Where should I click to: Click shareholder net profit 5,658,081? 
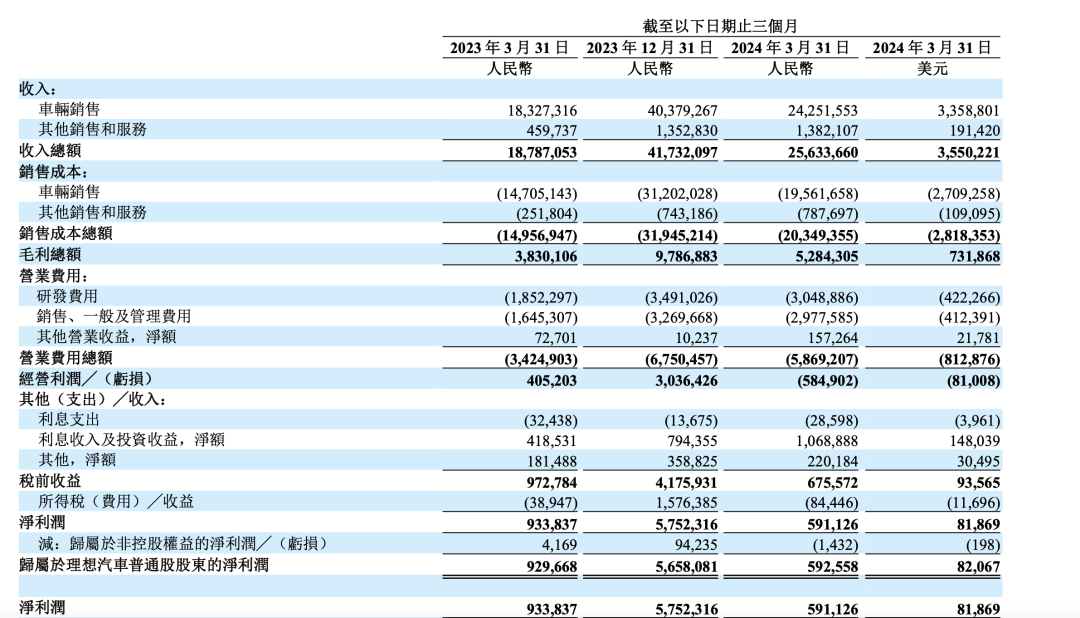[x=687, y=567]
